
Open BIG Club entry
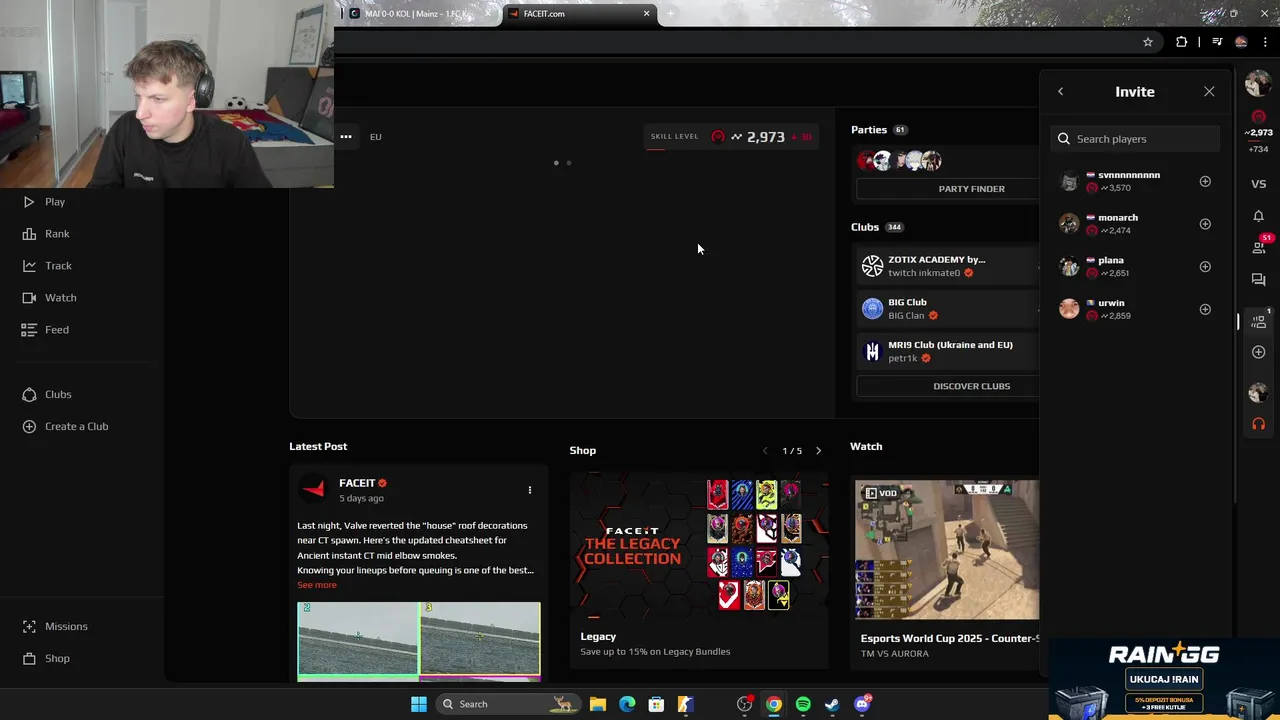tap(948, 309)
